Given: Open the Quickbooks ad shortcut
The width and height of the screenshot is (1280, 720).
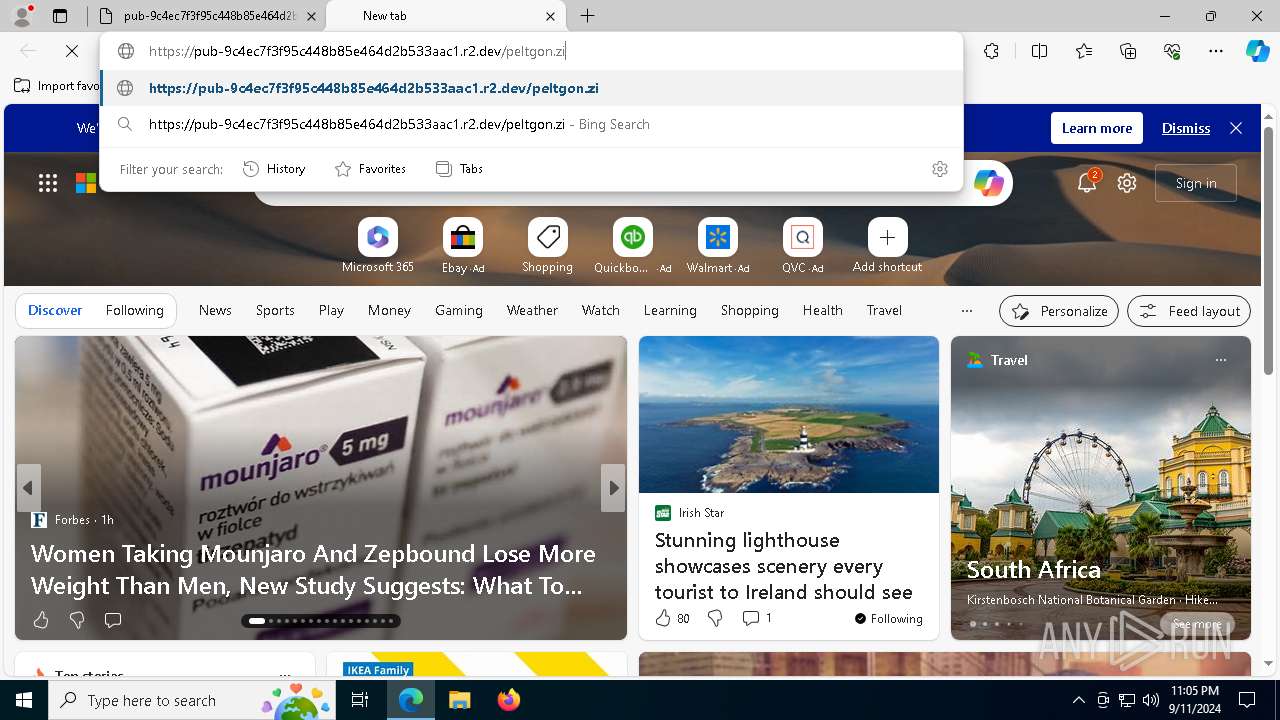Looking at the screenshot, I should point(633,246).
